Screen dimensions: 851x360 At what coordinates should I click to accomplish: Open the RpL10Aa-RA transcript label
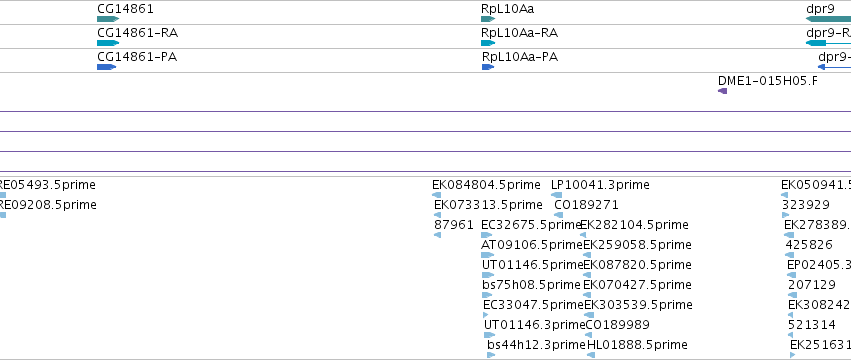519,33
